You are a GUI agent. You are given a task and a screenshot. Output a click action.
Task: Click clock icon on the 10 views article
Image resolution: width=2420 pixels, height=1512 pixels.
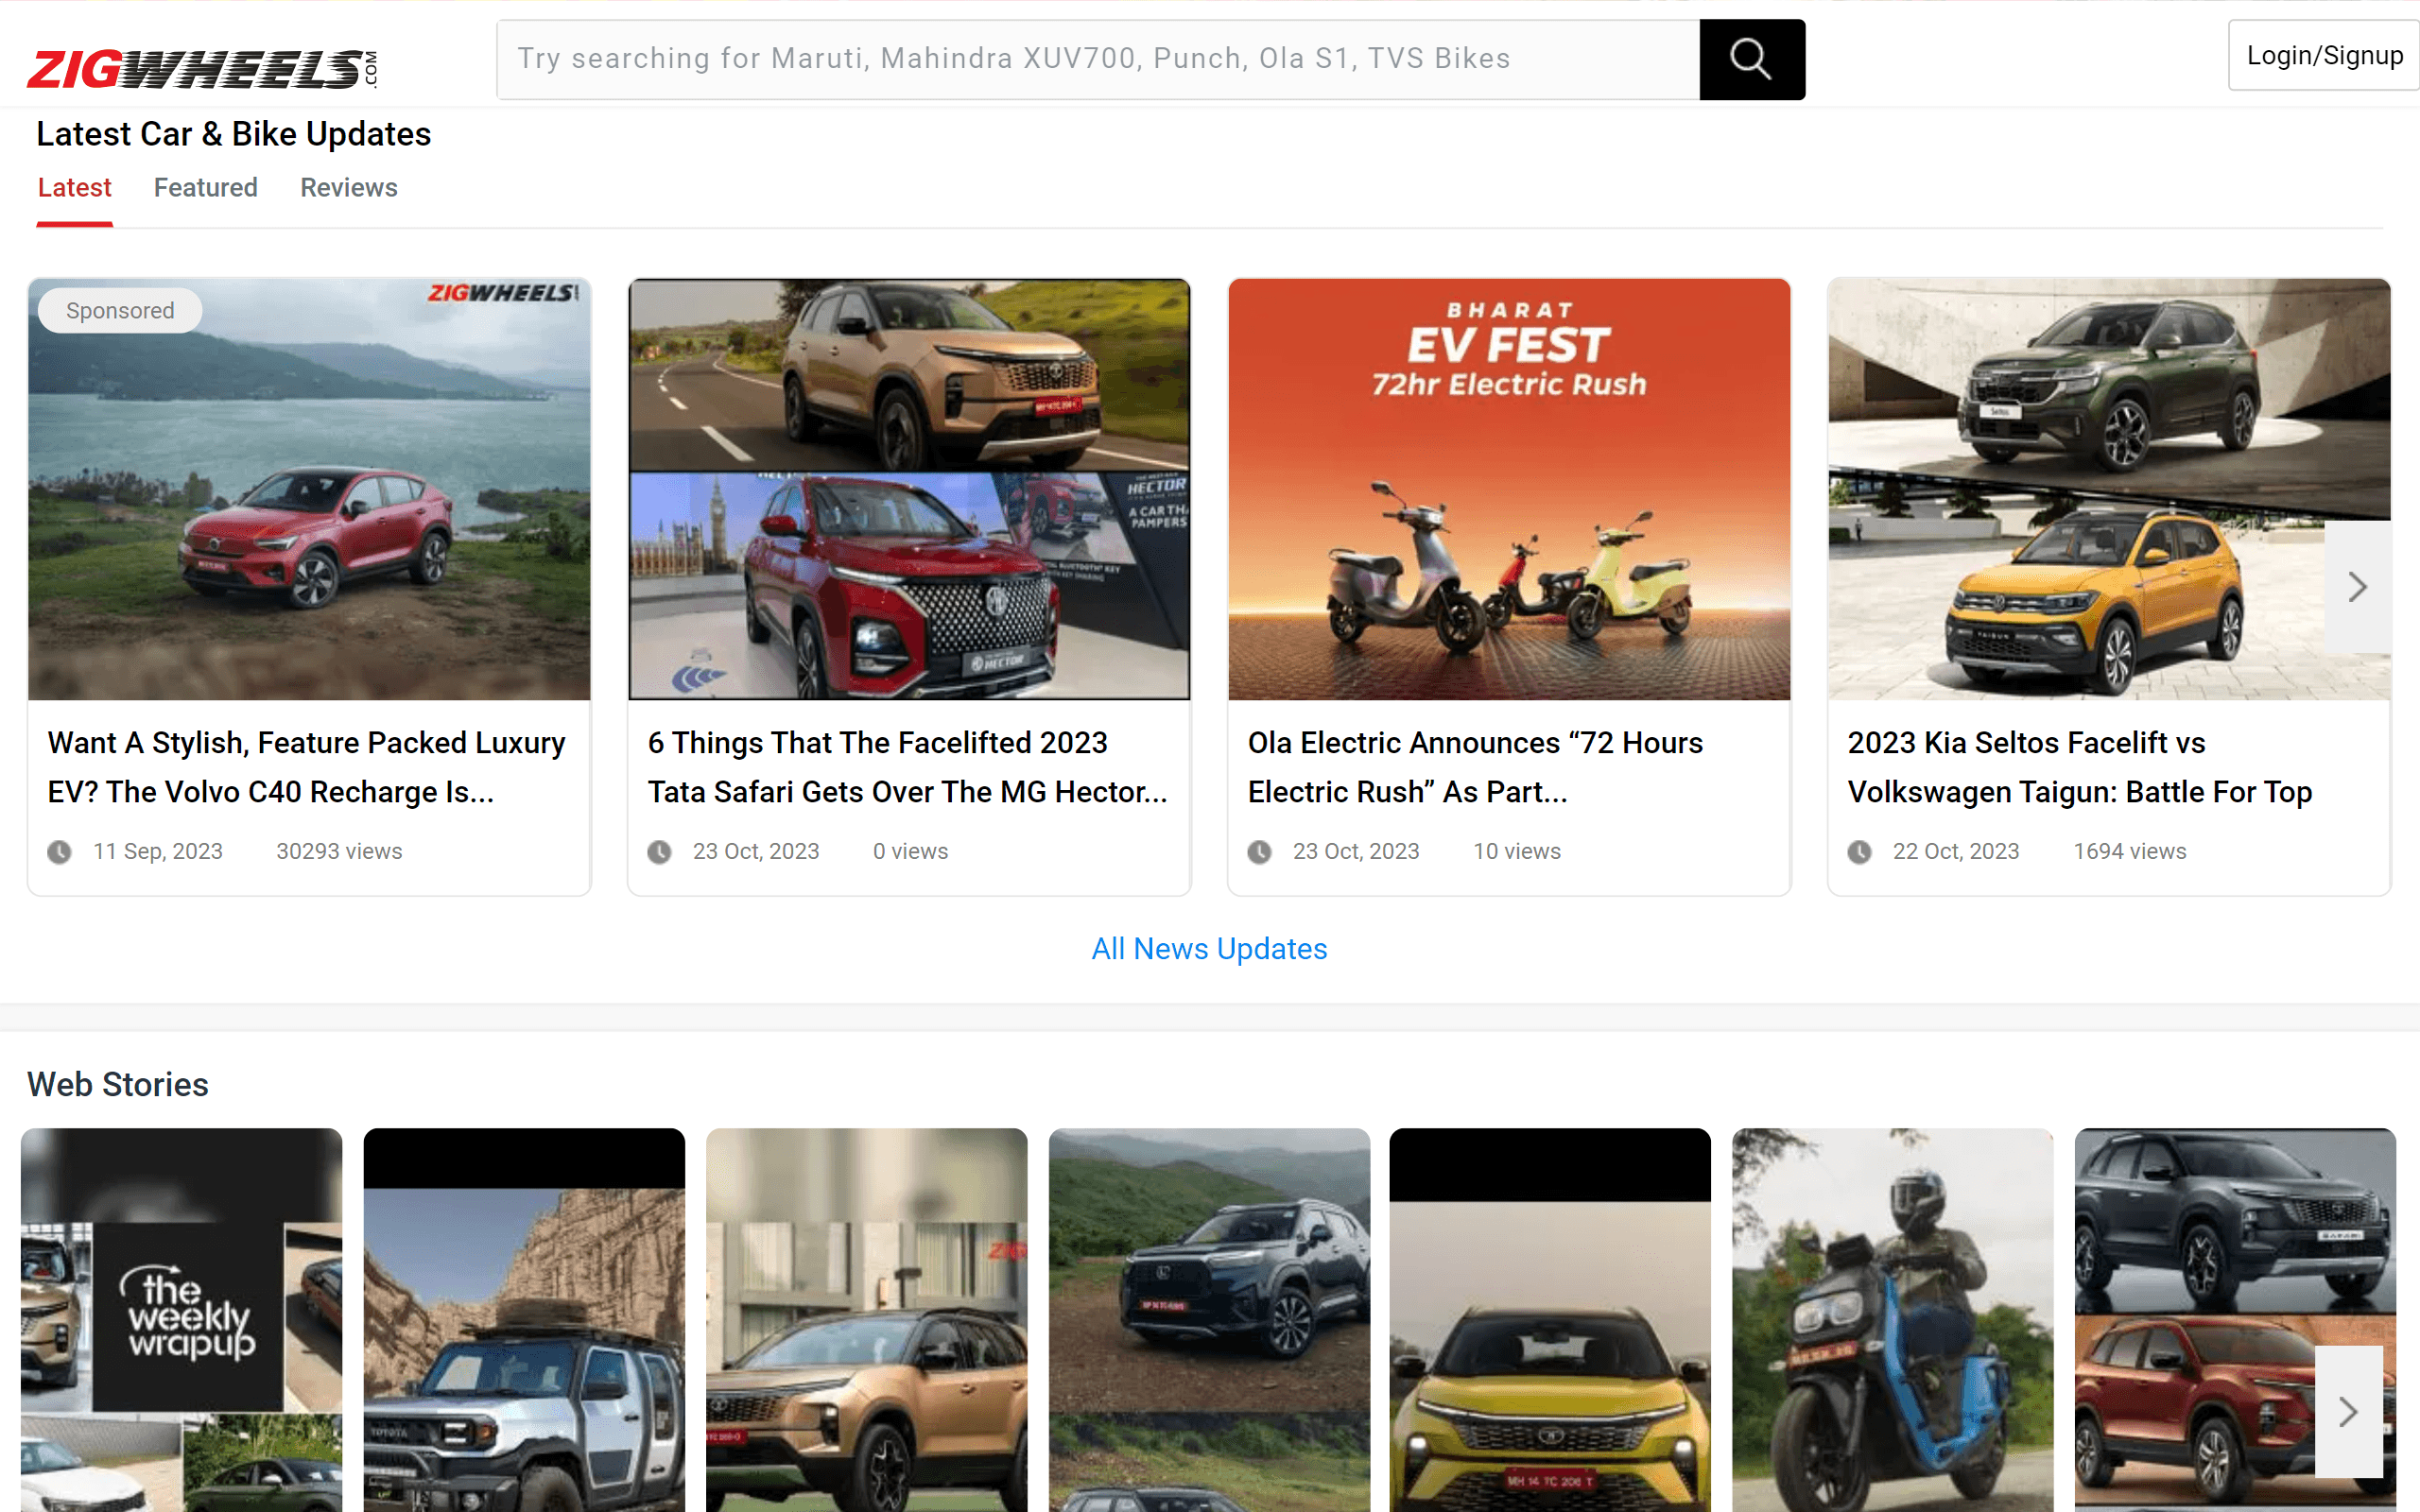tap(1259, 852)
